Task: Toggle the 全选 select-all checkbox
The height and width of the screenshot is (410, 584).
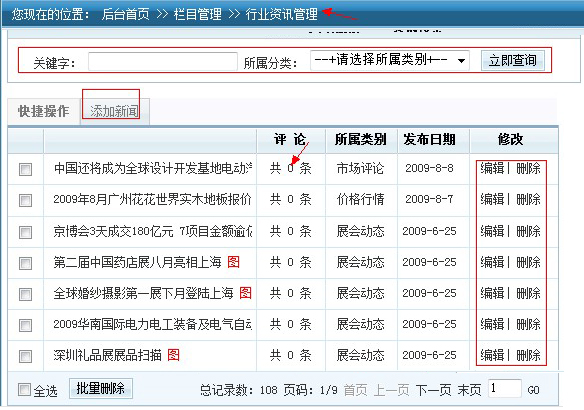Action: click(x=24, y=390)
